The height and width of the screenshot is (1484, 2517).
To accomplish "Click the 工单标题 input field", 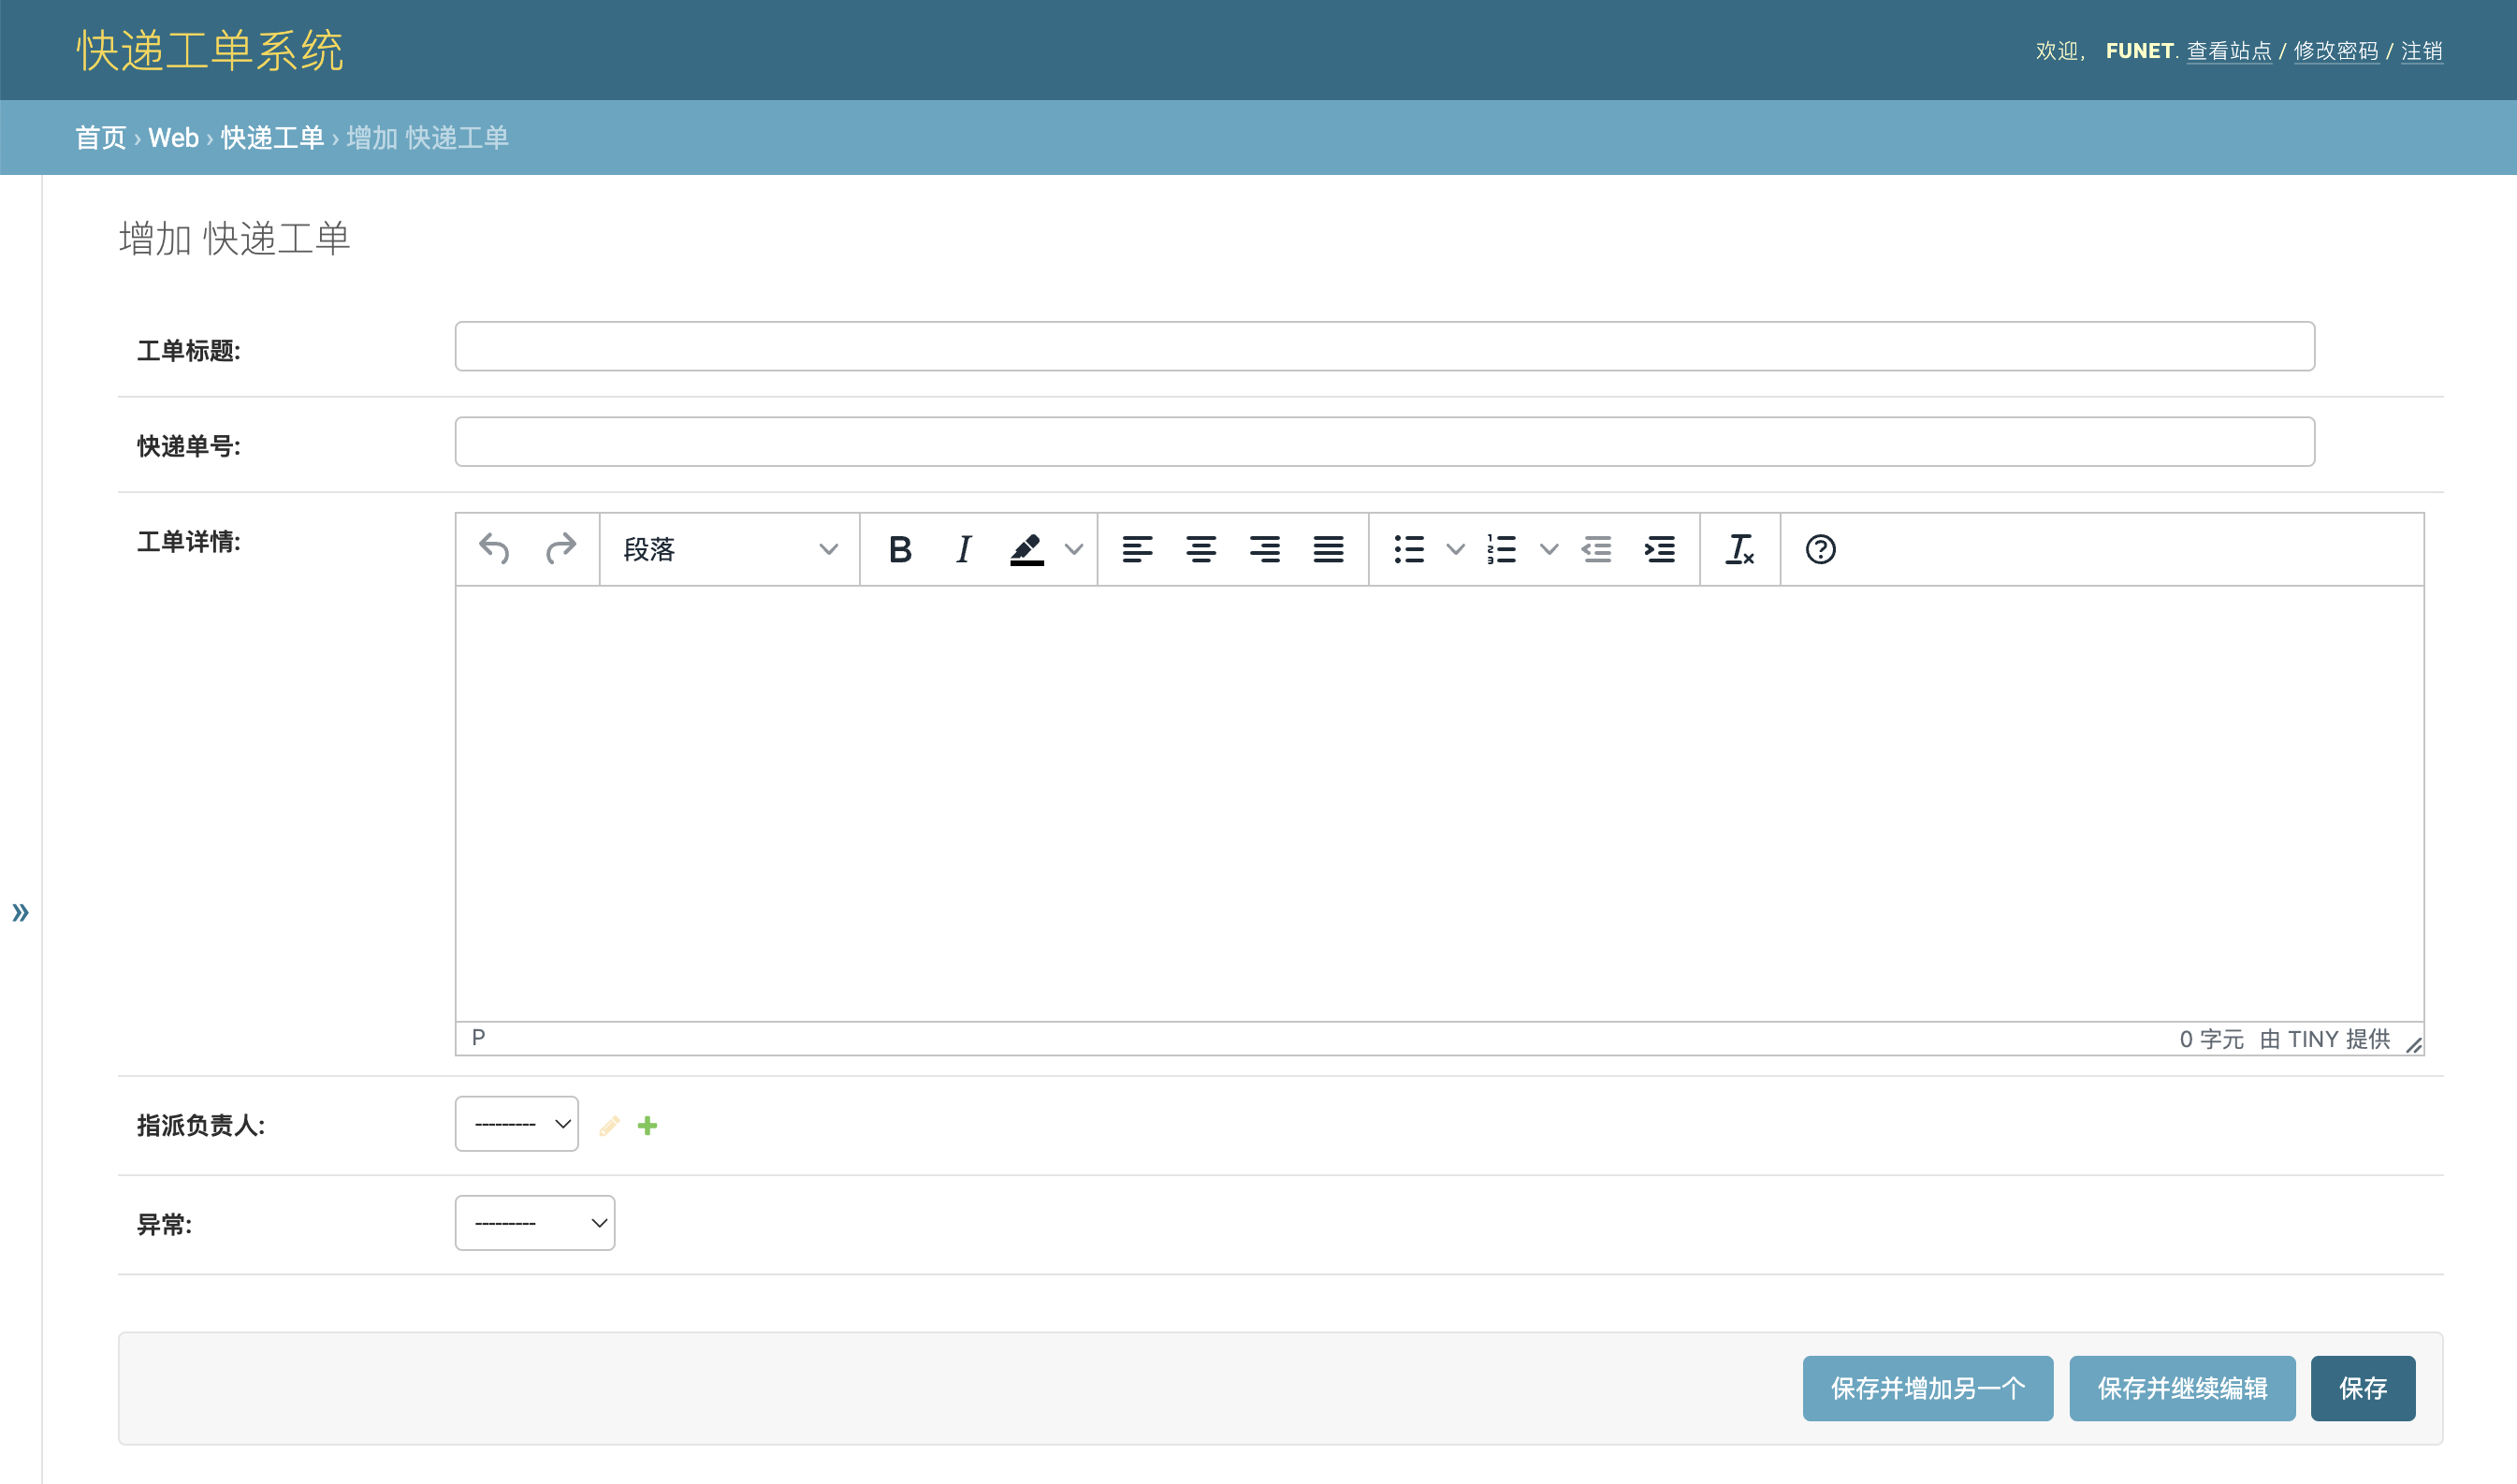I will (x=1385, y=346).
